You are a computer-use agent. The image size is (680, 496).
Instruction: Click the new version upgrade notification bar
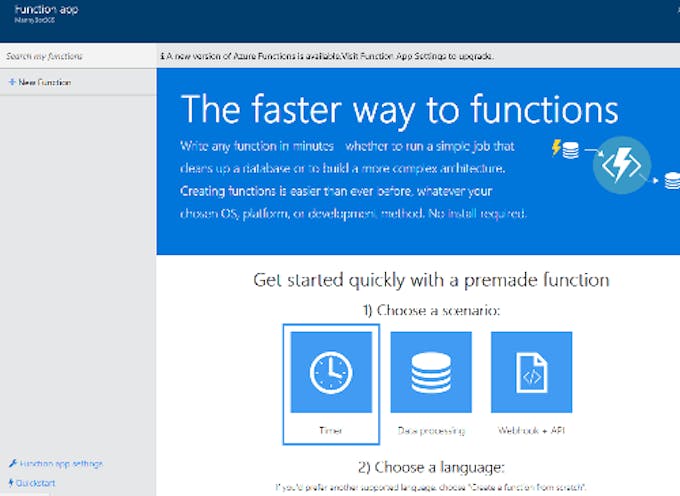pyautogui.click(x=418, y=56)
